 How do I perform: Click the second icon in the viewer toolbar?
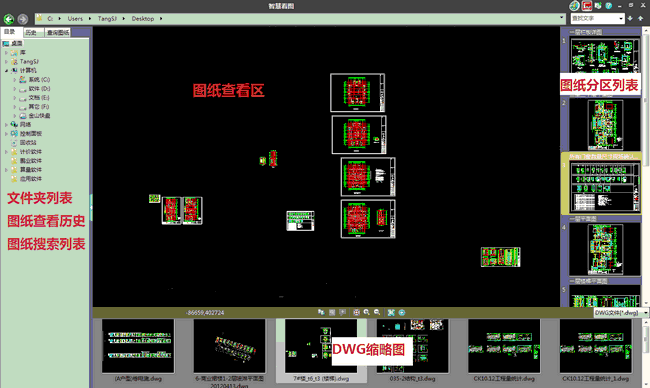(332, 312)
